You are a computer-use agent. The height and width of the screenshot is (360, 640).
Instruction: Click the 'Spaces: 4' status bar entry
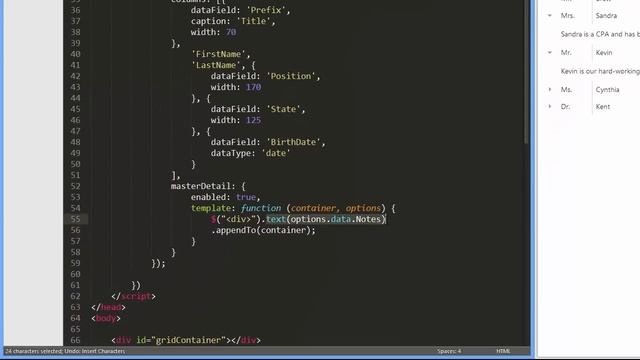tap(449, 351)
